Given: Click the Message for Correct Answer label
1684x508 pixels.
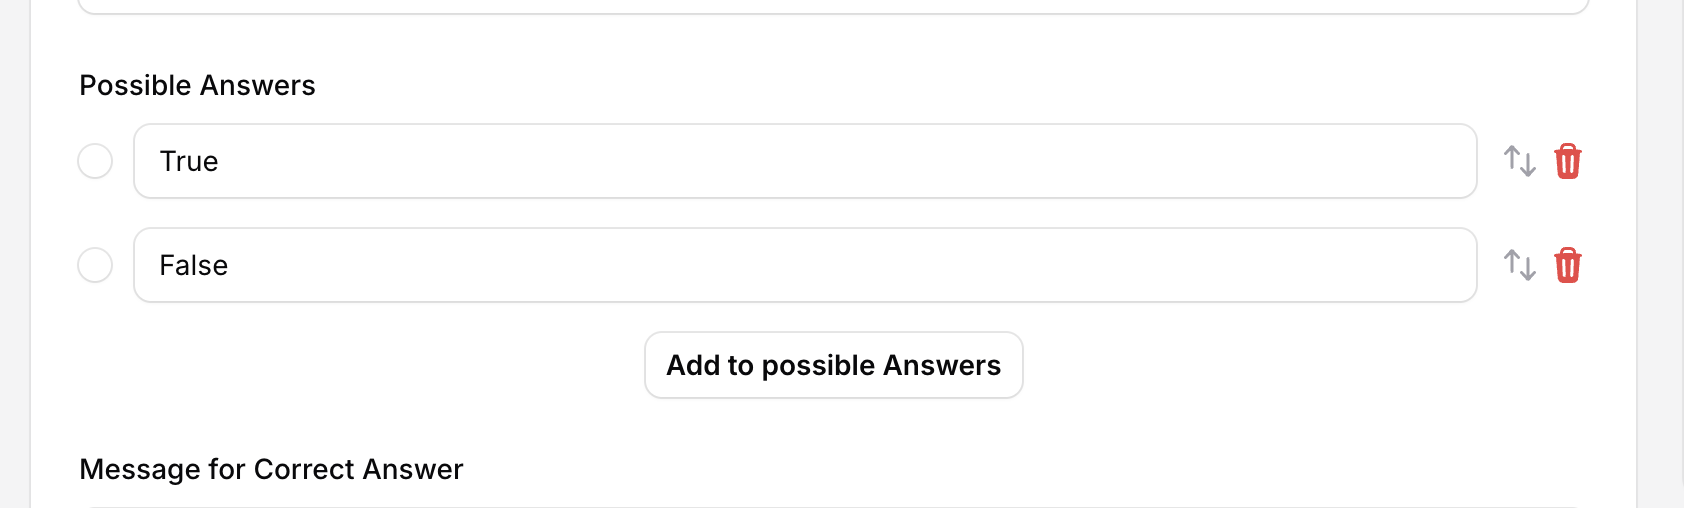Looking at the screenshot, I should 271,469.
